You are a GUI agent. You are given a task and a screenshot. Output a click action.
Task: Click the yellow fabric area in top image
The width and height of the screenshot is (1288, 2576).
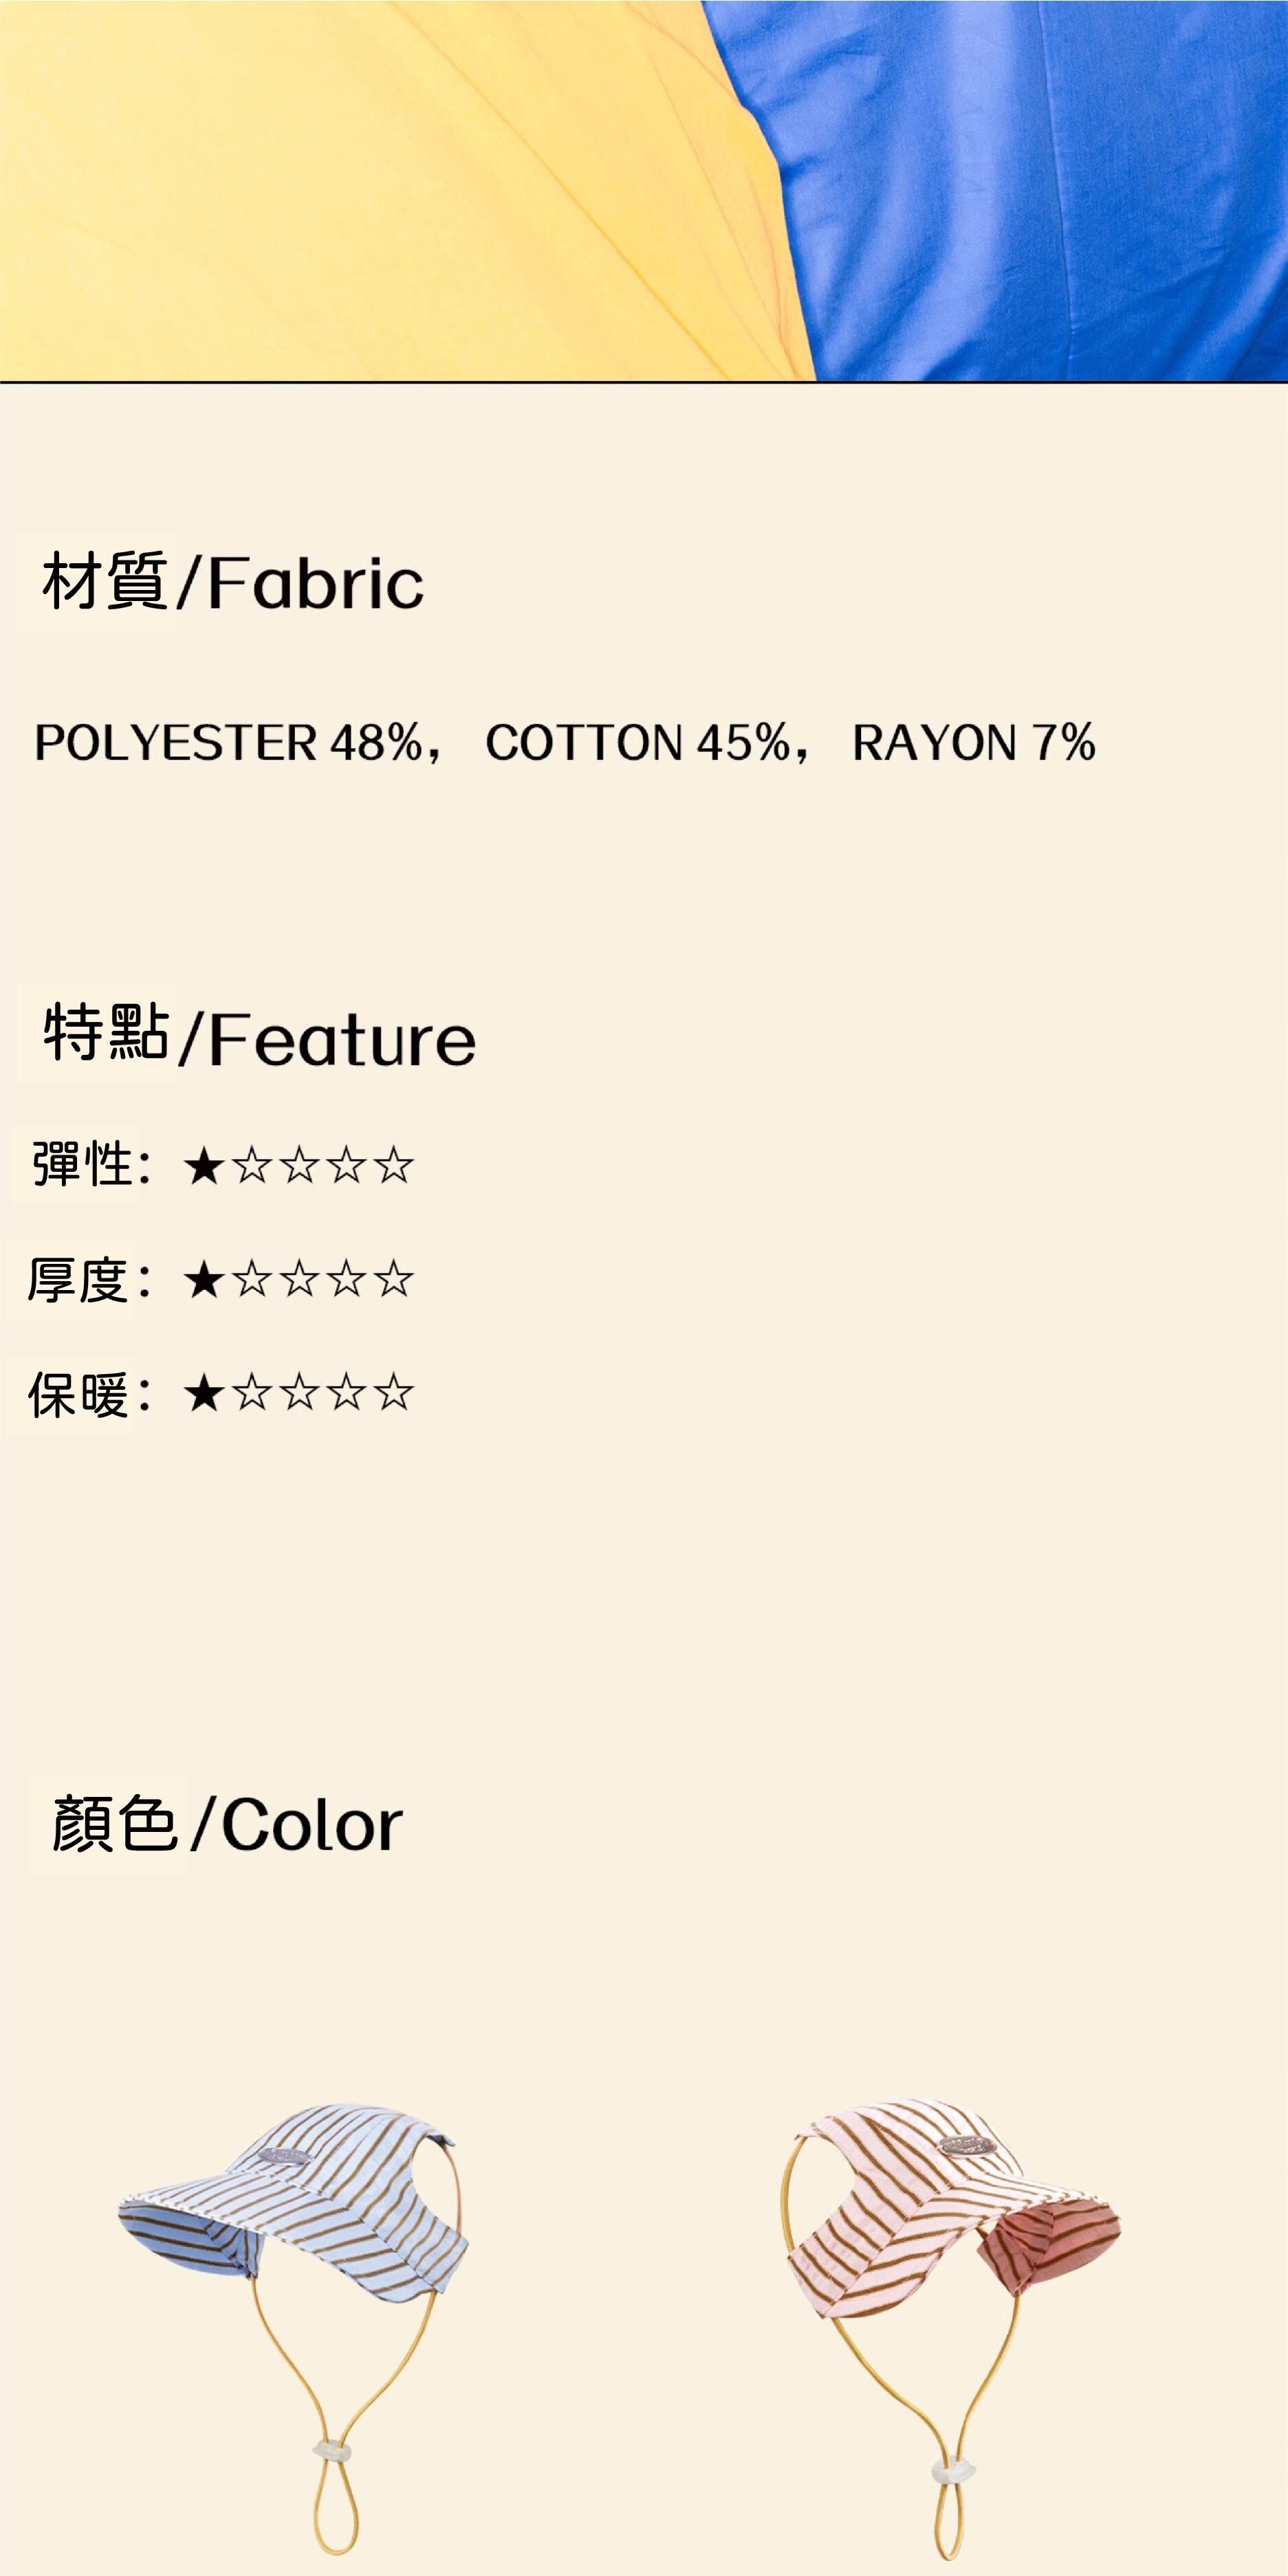pos(350,190)
